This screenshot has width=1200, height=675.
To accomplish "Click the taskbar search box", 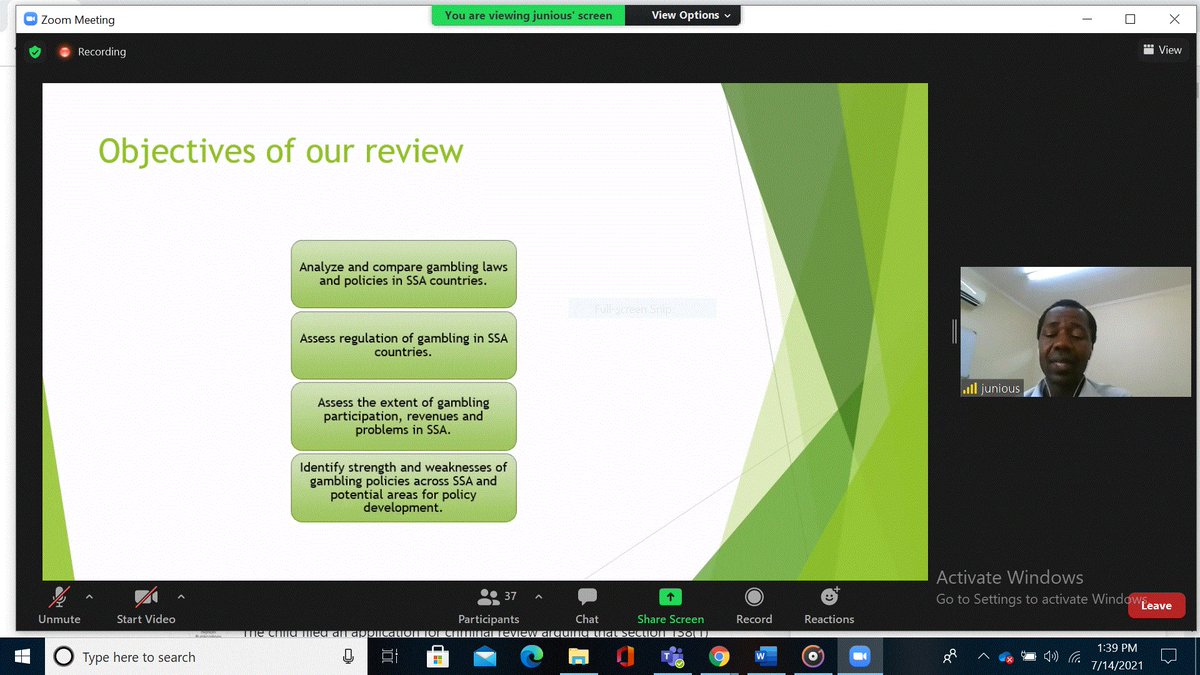I will coord(205,657).
